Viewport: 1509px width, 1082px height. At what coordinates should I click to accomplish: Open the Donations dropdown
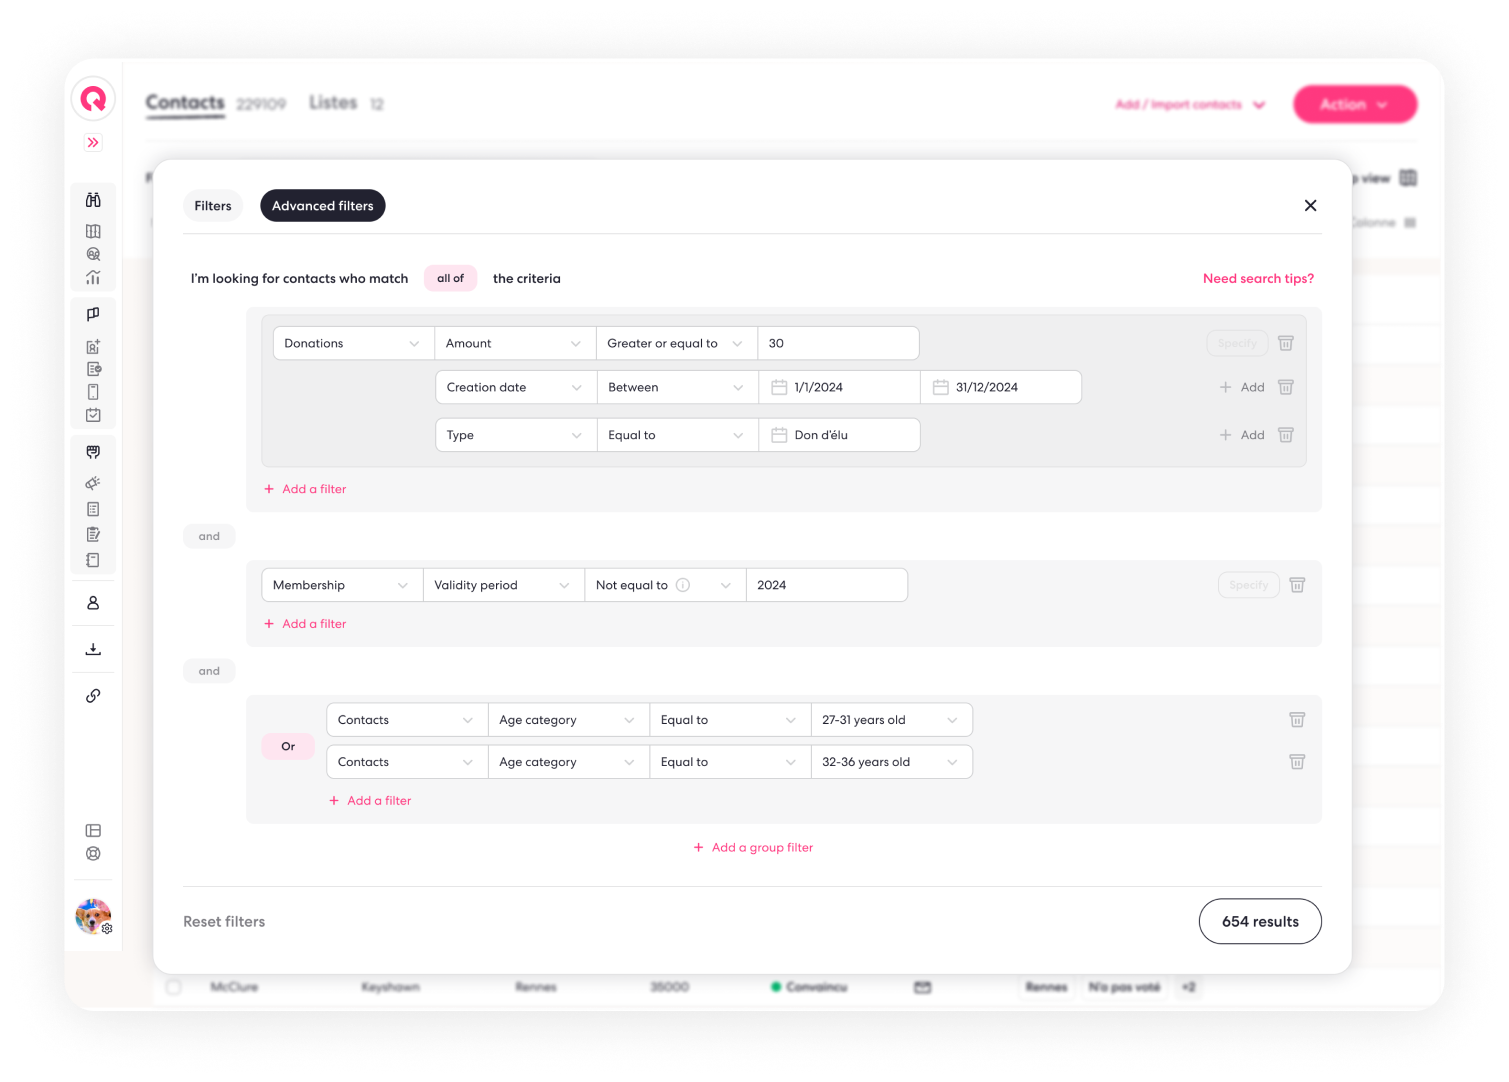353,343
